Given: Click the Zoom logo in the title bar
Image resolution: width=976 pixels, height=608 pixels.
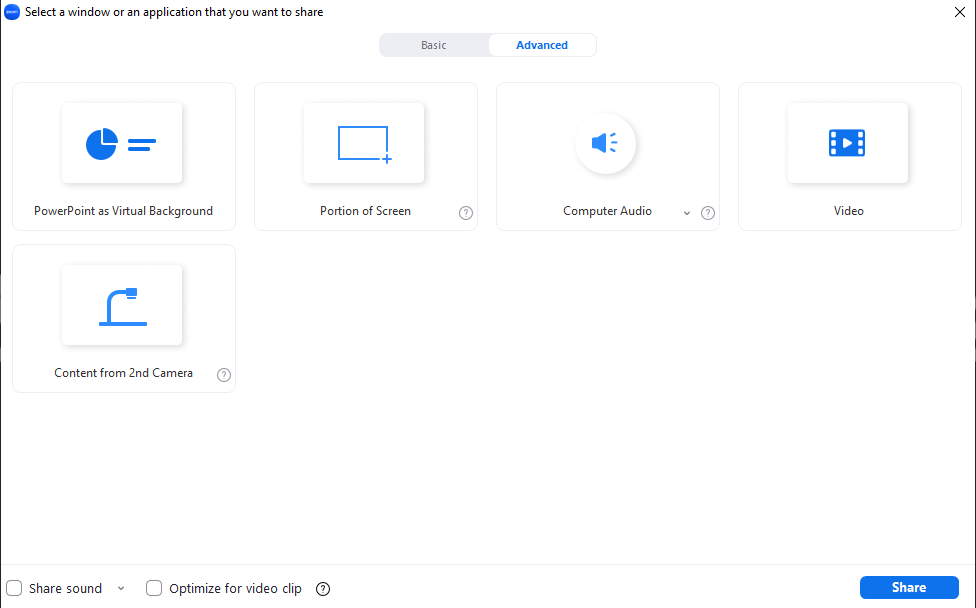Looking at the screenshot, I should [12, 12].
